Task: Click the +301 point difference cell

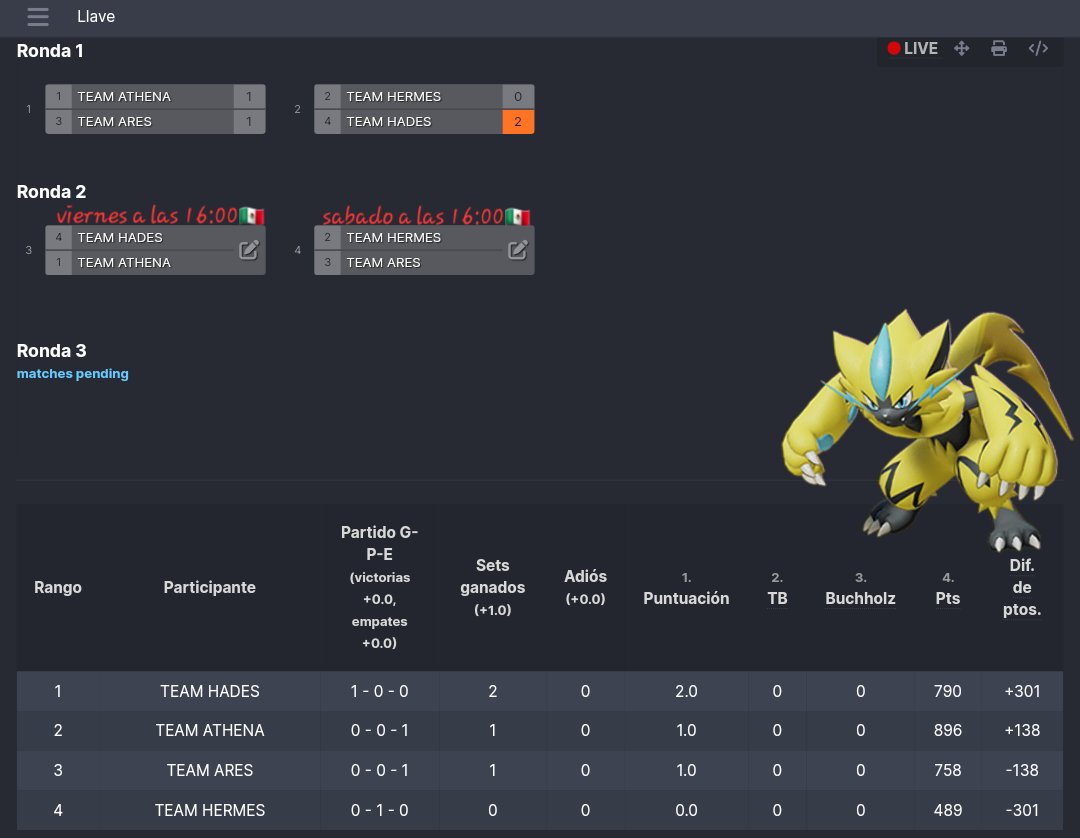Action: (x=1022, y=691)
